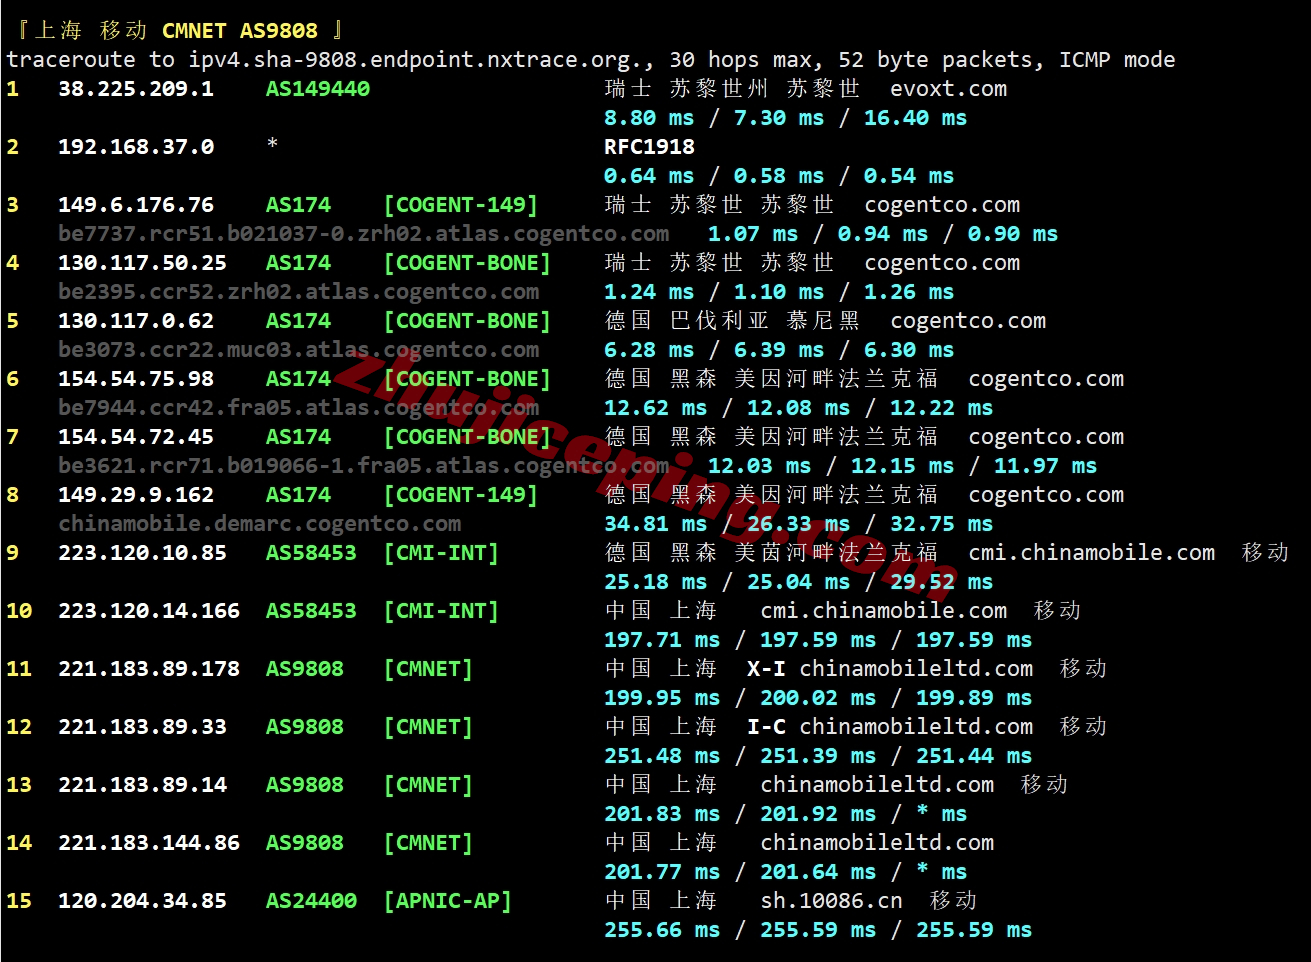
Task: Select the AS149440 number
Action: [x=318, y=89]
